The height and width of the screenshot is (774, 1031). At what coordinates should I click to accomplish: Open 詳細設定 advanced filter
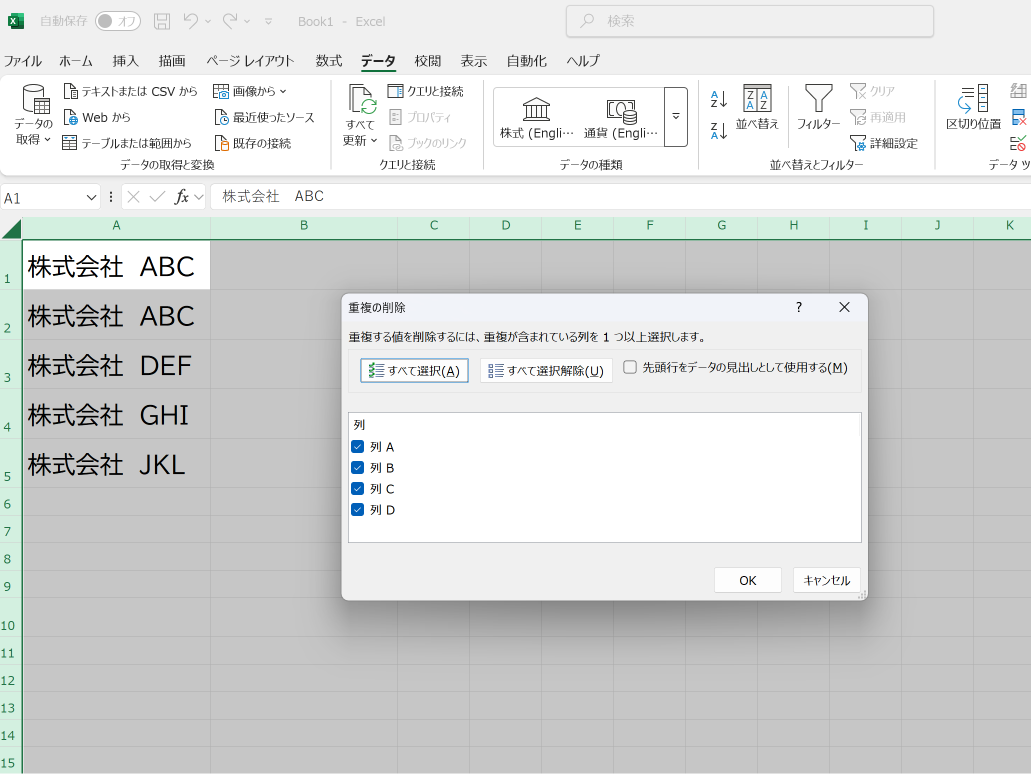point(884,143)
